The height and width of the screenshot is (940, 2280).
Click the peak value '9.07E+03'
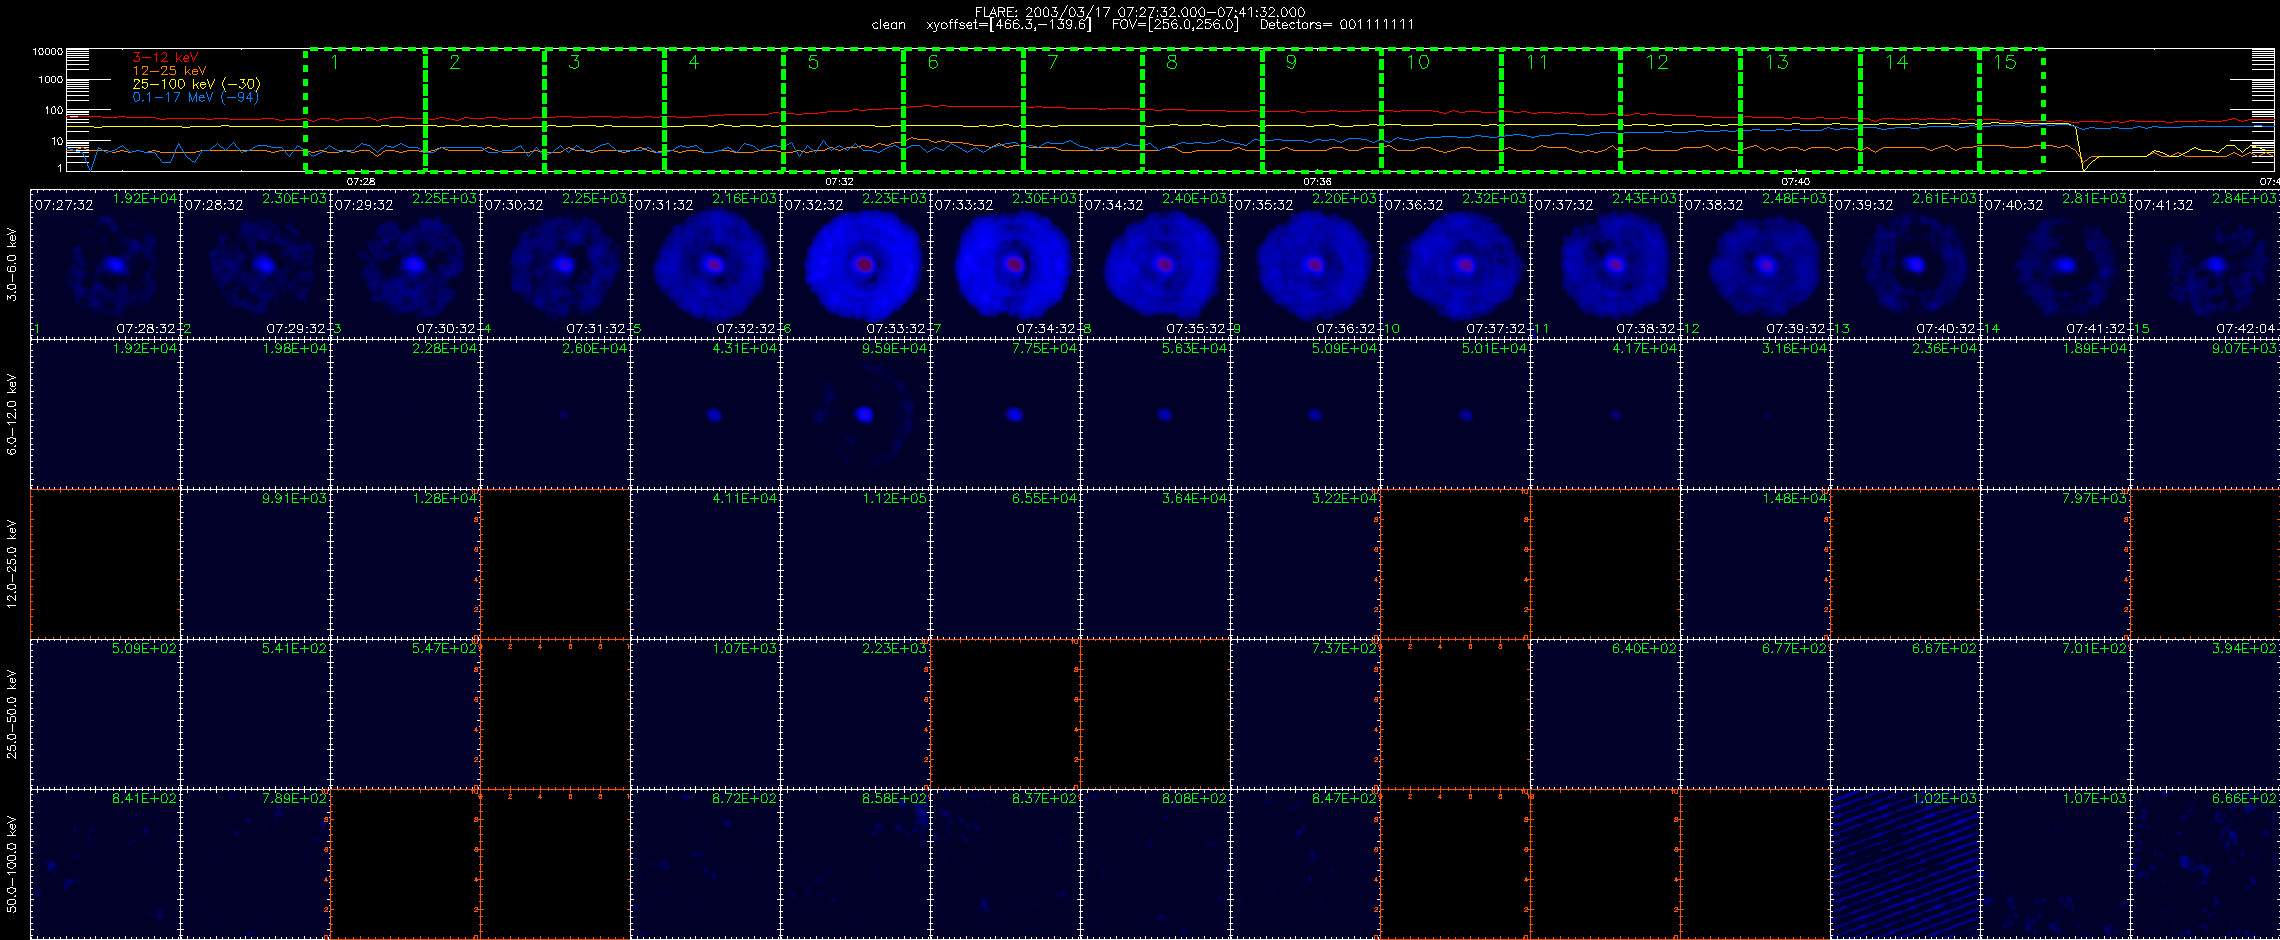click(2245, 348)
